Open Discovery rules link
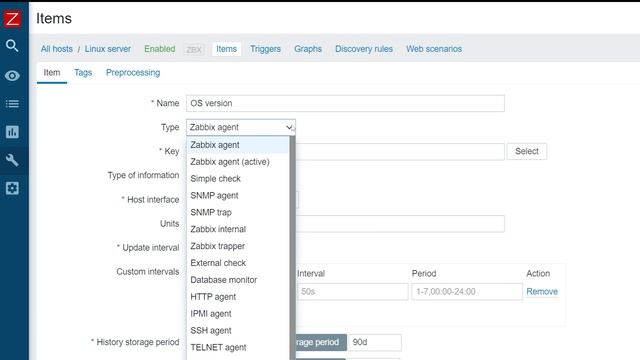Viewport: 640px width, 360px height. pos(364,49)
